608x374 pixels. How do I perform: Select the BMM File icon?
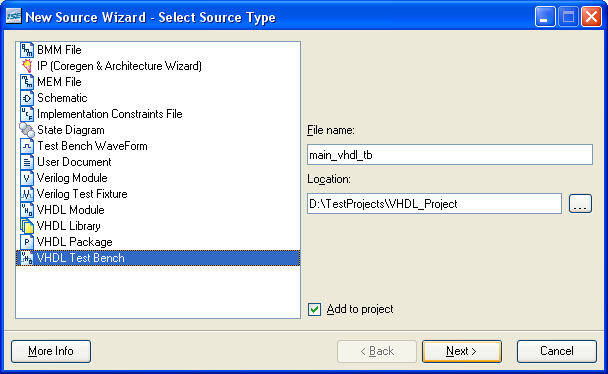27,50
